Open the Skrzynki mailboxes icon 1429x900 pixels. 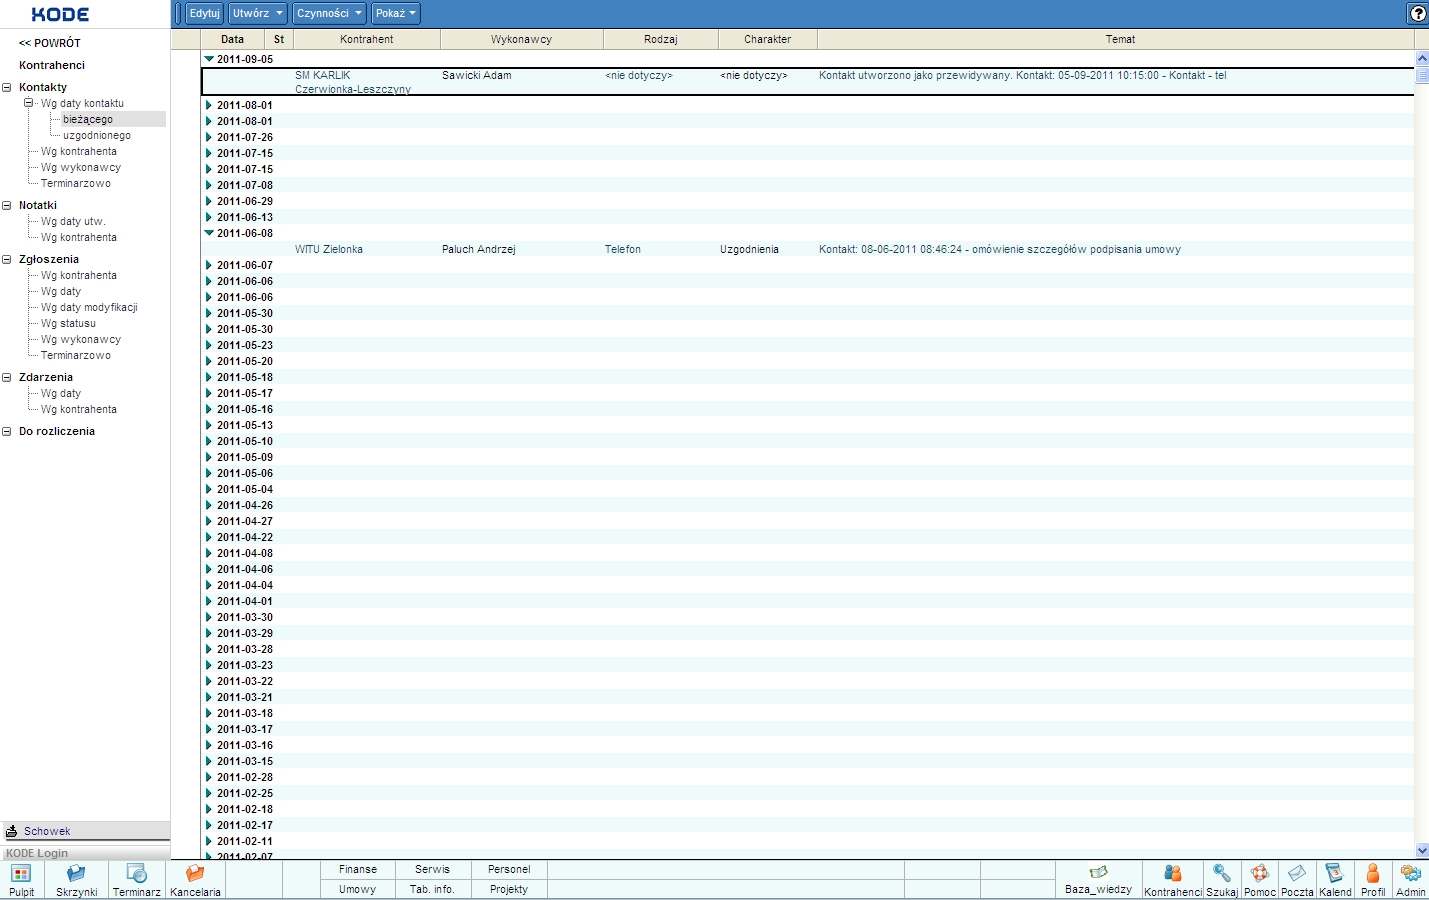coord(76,880)
